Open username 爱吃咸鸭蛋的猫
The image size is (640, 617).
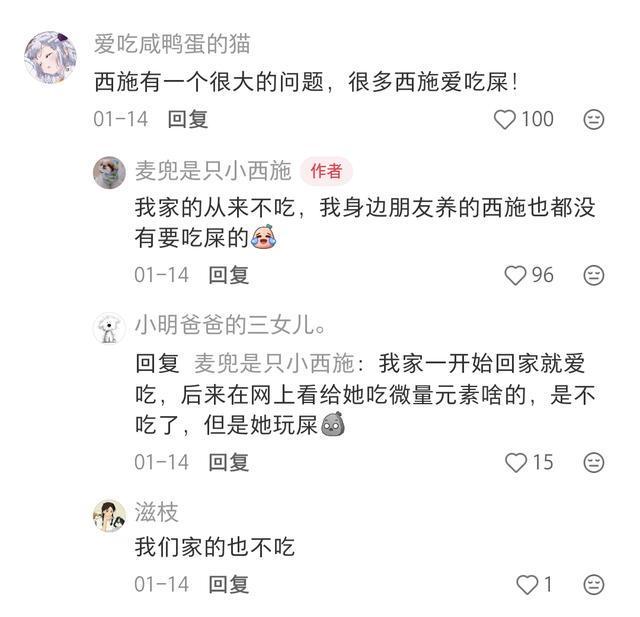tap(172, 44)
